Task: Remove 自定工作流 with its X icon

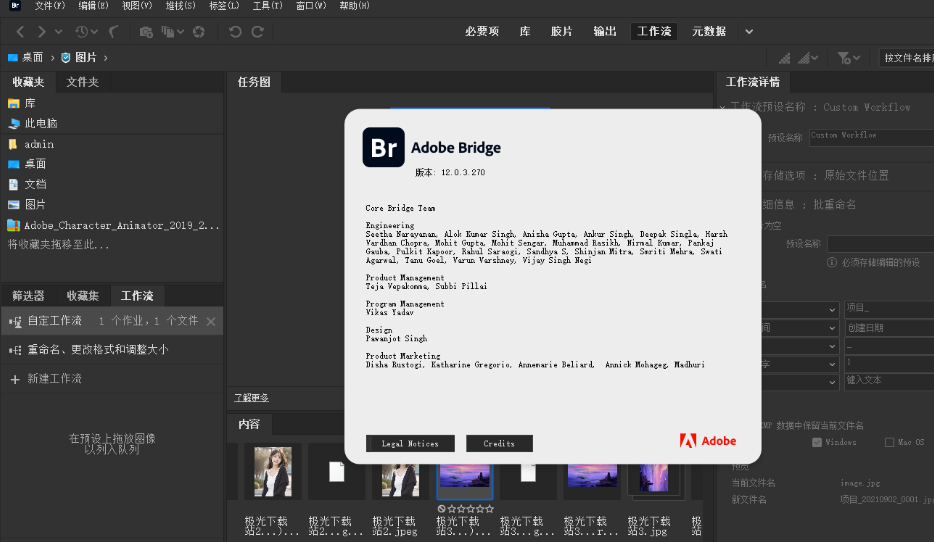Action: pyautogui.click(x=211, y=321)
